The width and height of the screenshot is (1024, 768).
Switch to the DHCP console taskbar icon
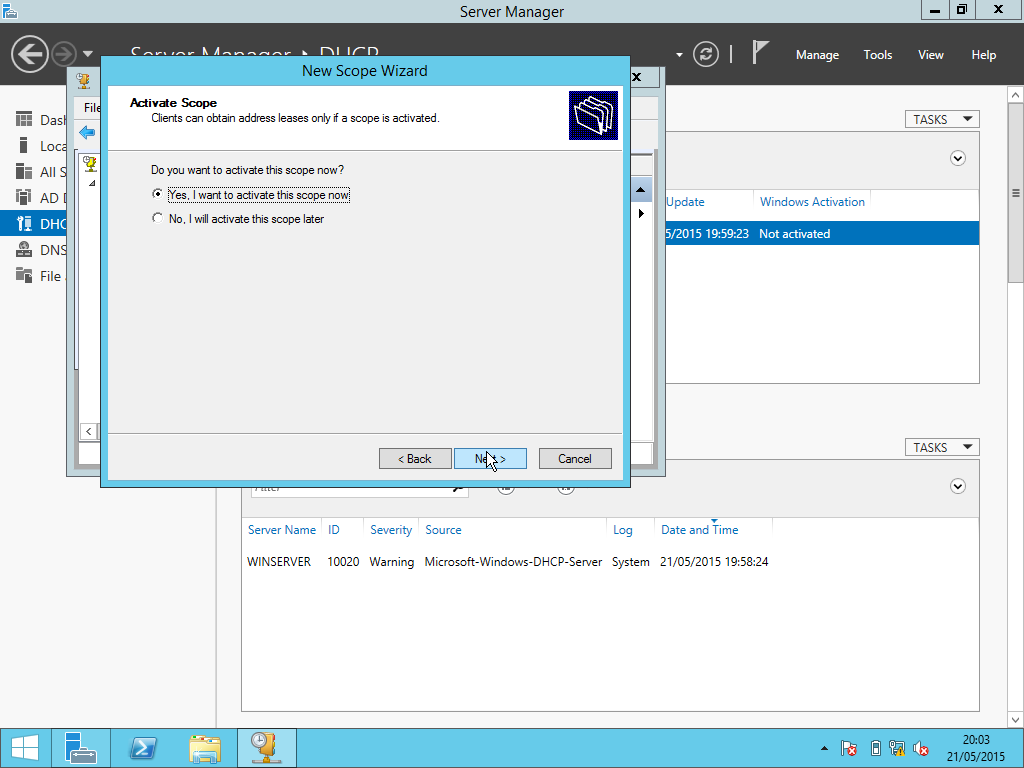coord(266,748)
